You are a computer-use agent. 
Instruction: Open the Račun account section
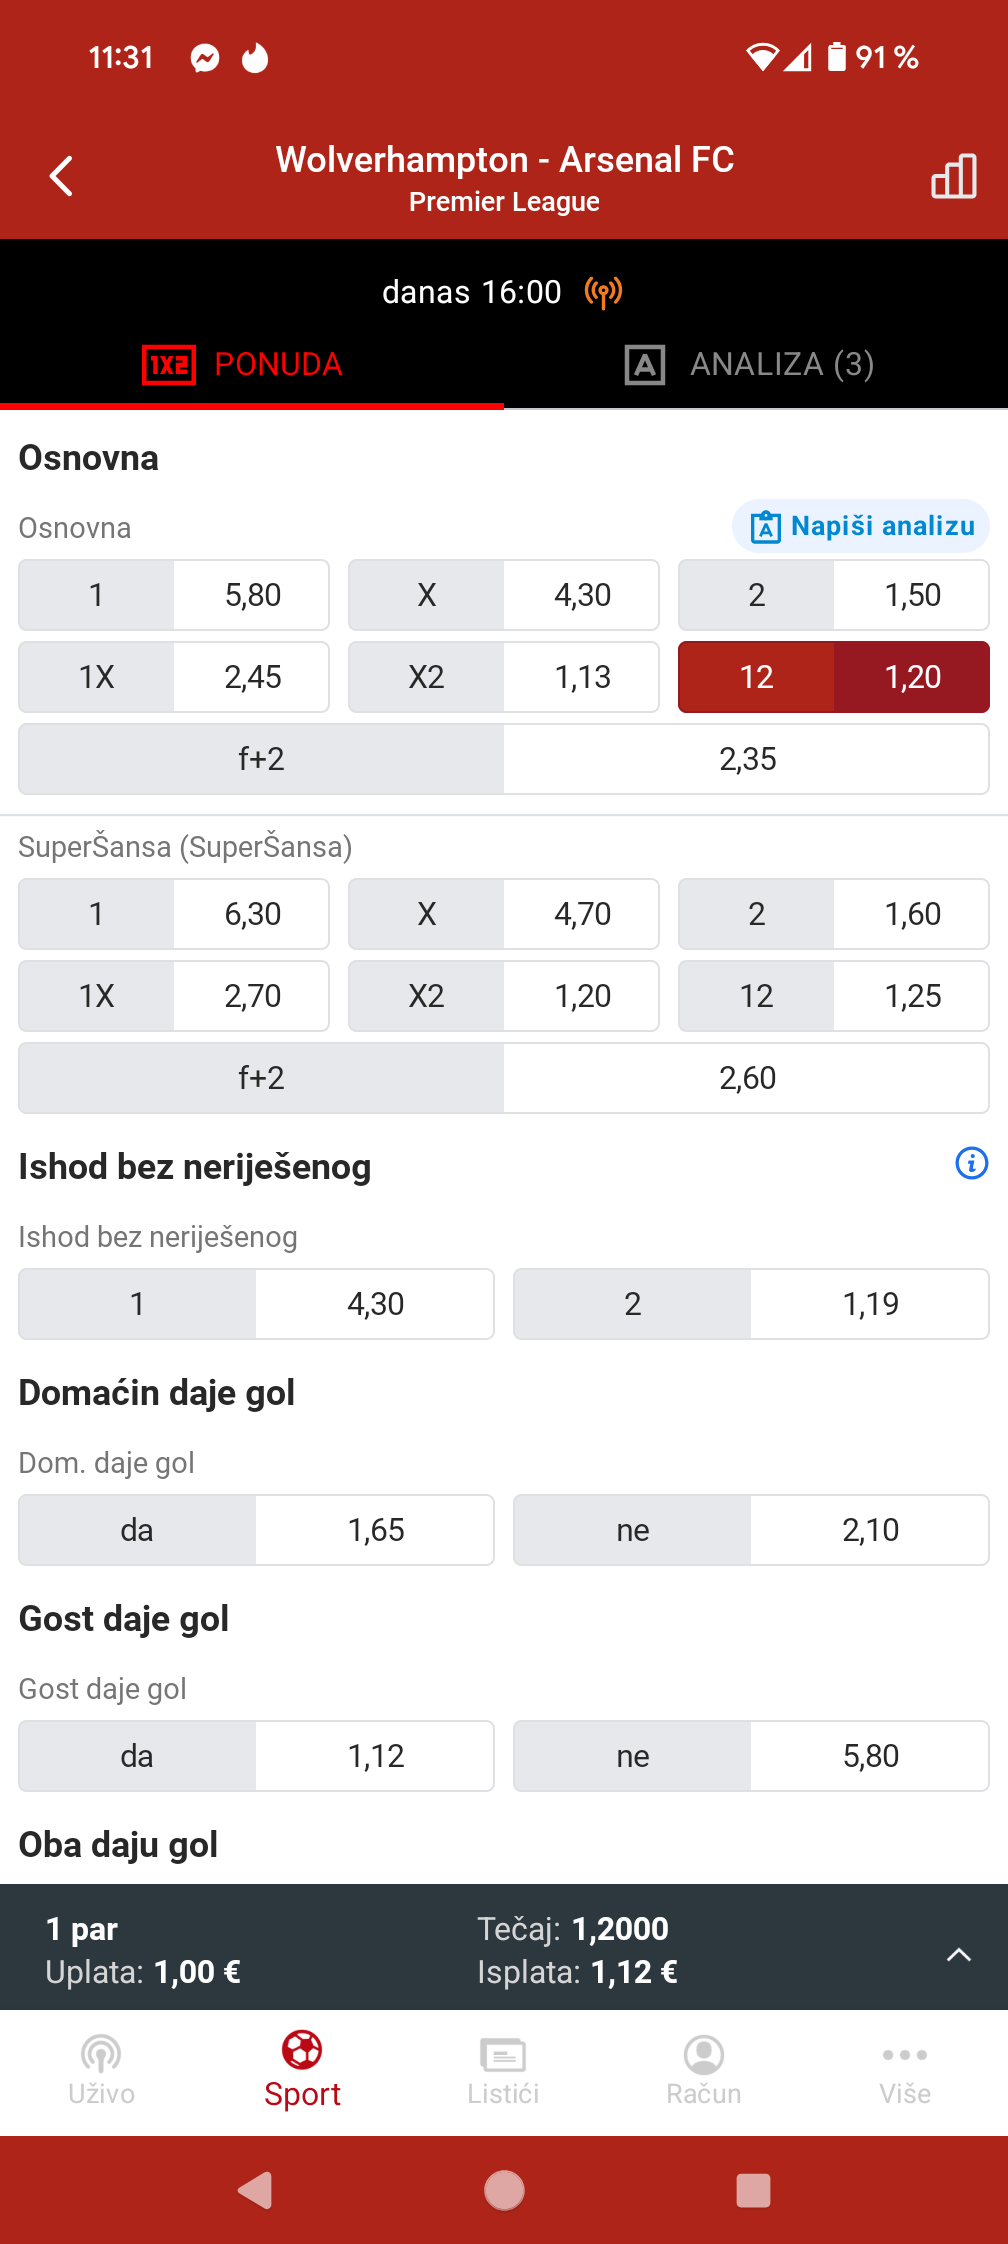pyautogui.click(x=704, y=2068)
